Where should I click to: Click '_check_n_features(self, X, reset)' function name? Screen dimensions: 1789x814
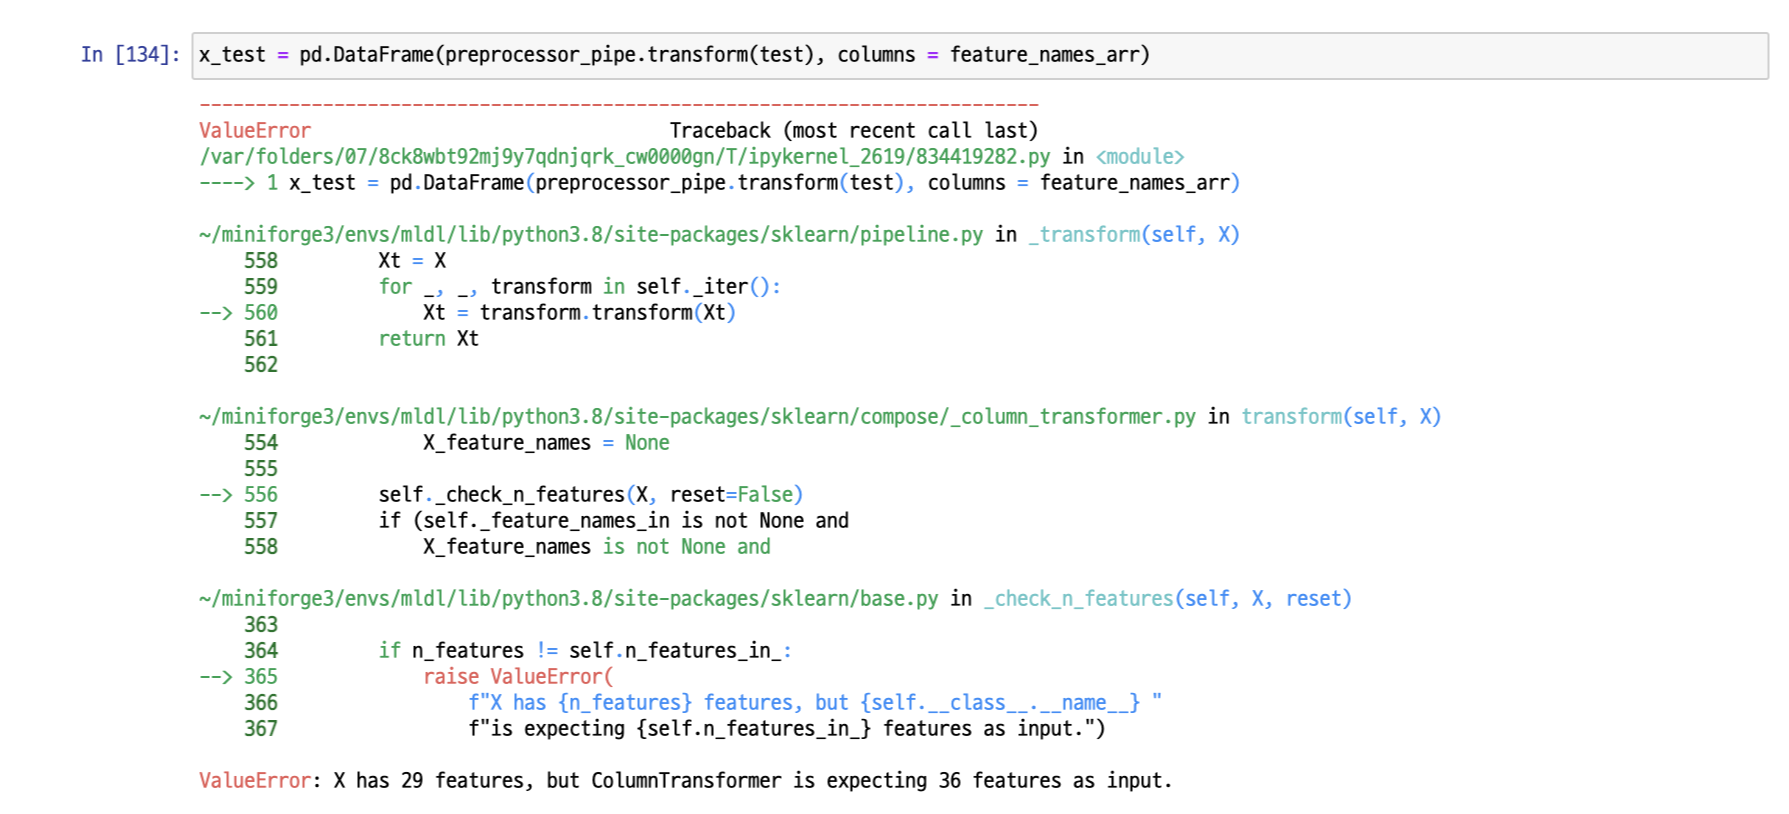[x=1167, y=599]
